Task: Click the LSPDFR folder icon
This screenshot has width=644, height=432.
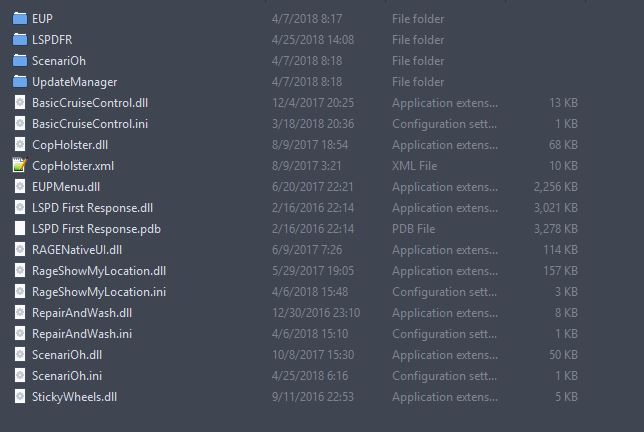Action: (x=19, y=39)
